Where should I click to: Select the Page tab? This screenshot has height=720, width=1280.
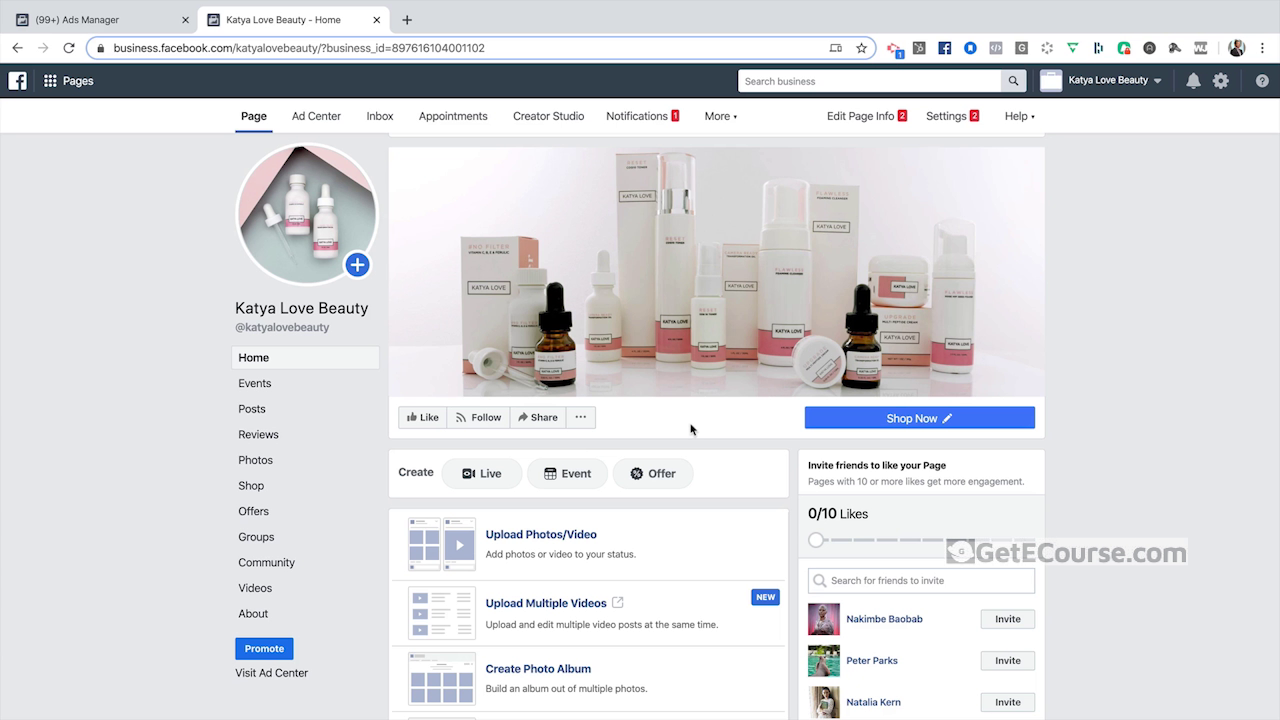254,116
